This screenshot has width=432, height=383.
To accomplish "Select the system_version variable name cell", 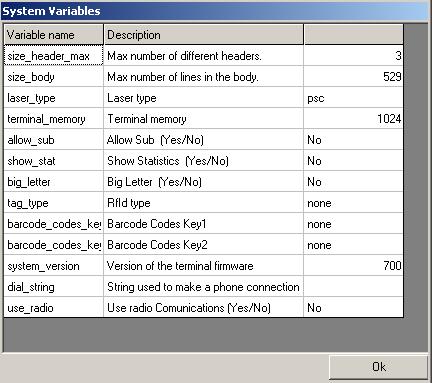I will pos(54,266).
